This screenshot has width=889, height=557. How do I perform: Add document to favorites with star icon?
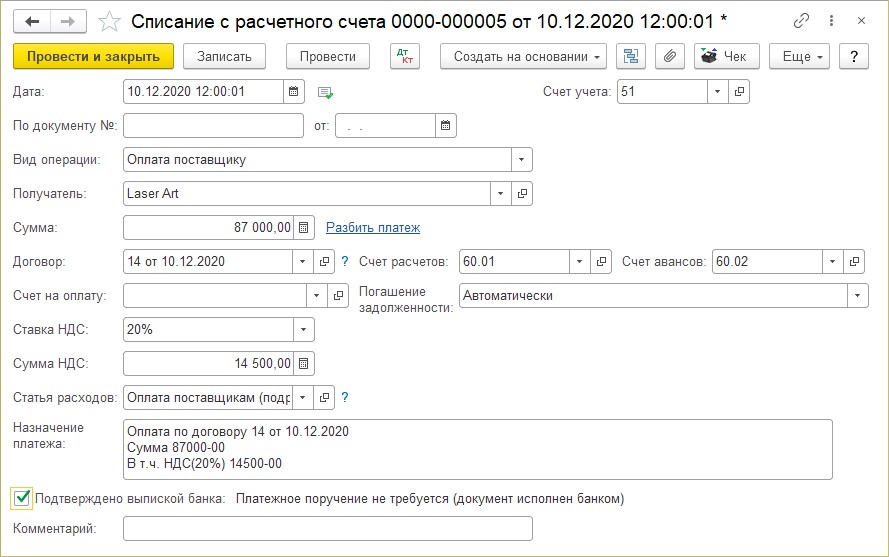pyautogui.click(x=109, y=22)
